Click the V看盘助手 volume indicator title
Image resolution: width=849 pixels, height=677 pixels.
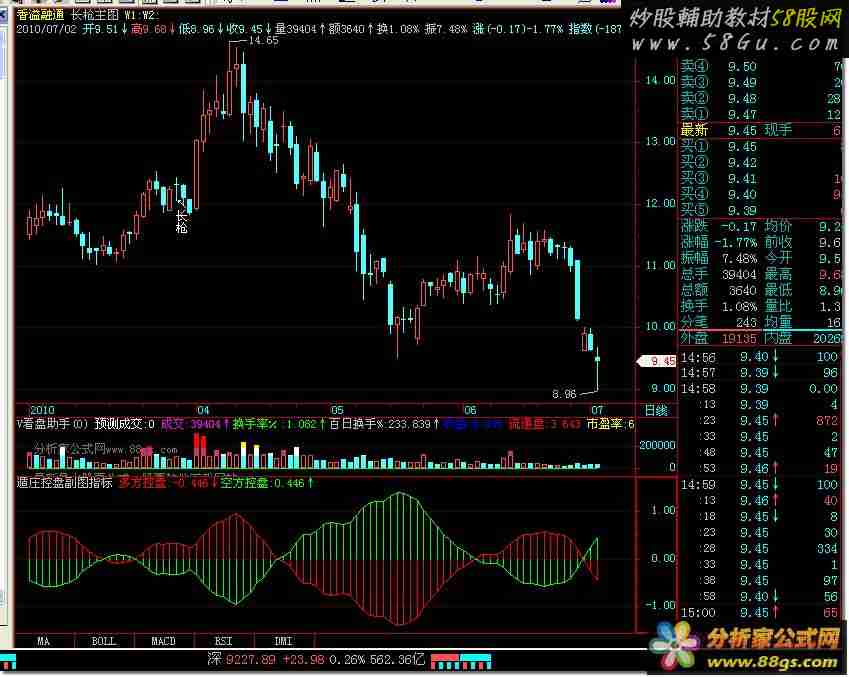coord(52,424)
